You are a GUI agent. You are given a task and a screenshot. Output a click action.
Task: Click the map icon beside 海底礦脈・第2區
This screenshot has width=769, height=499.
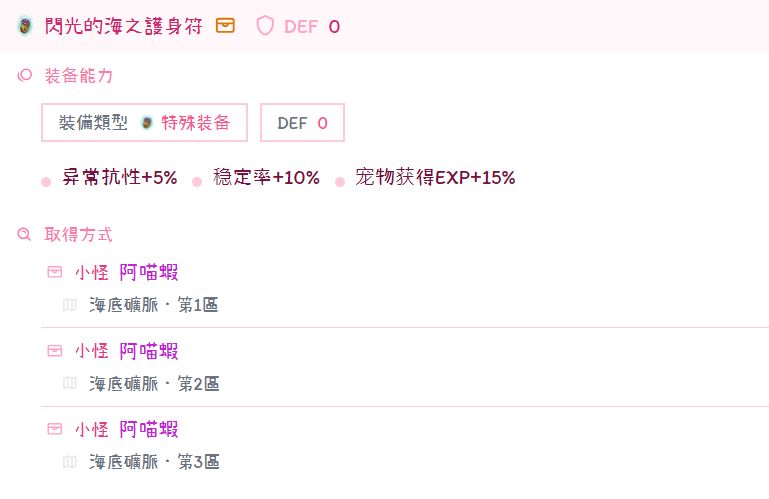69,383
